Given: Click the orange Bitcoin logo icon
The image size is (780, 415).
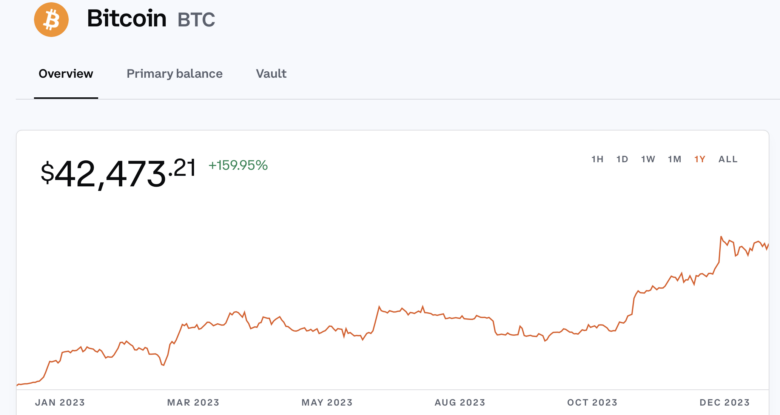Looking at the screenshot, I should [51, 19].
